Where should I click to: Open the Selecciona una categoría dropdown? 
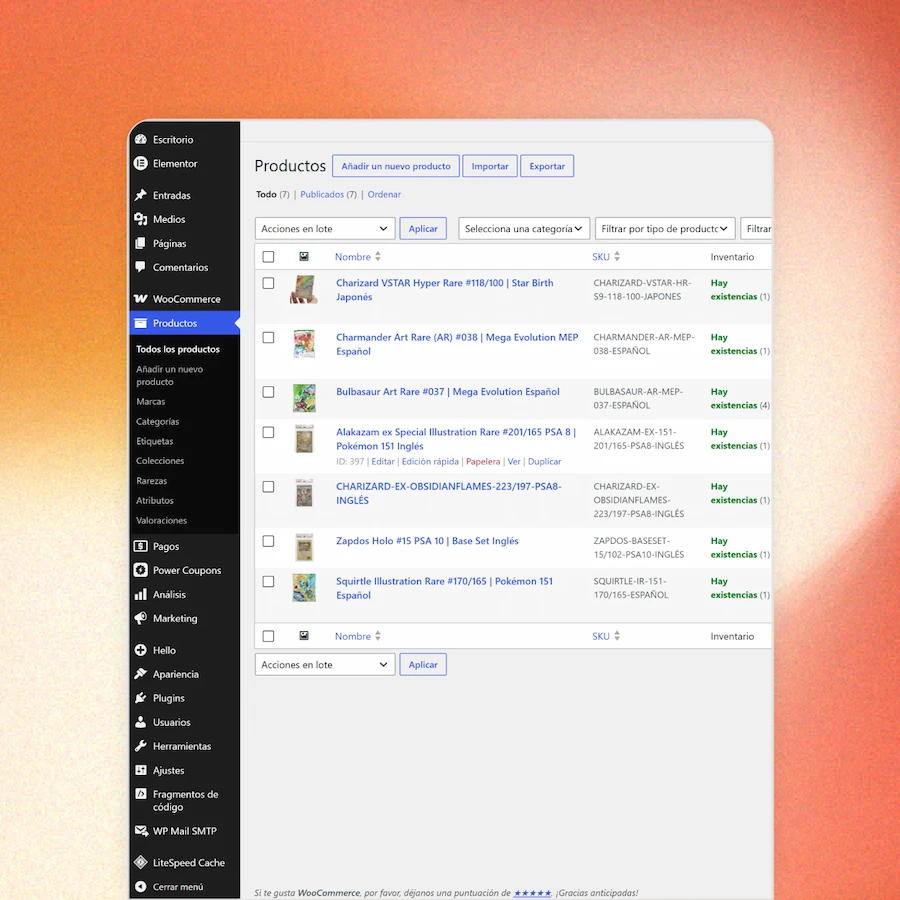(x=524, y=228)
